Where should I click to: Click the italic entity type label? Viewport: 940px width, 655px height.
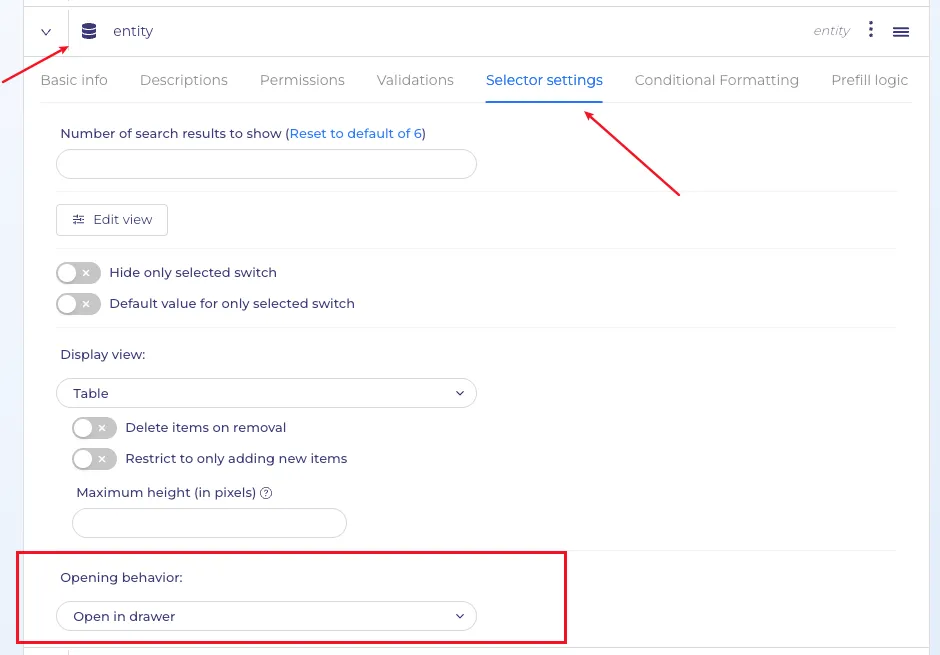pyautogui.click(x=831, y=31)
